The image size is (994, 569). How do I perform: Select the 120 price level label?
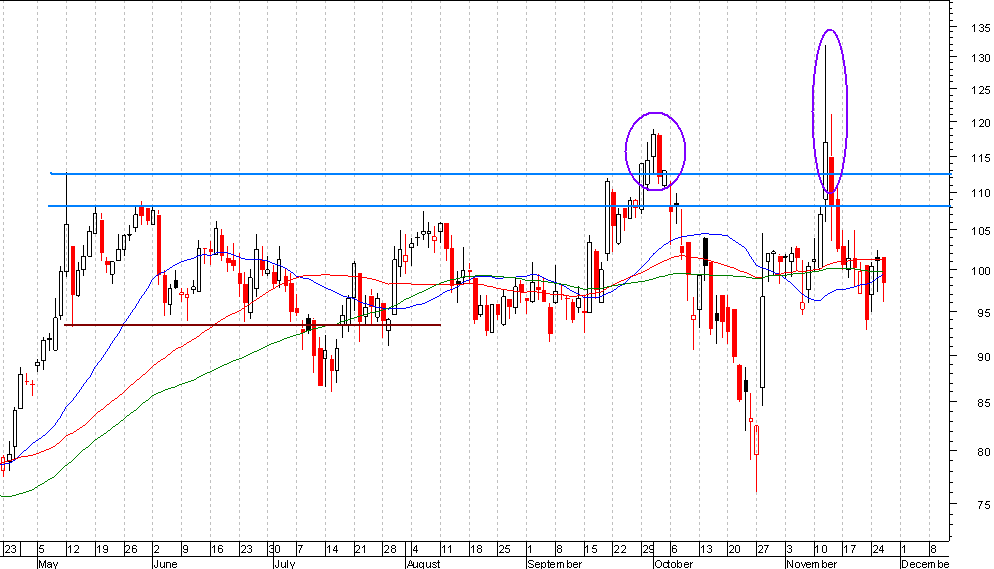point(979,123)
